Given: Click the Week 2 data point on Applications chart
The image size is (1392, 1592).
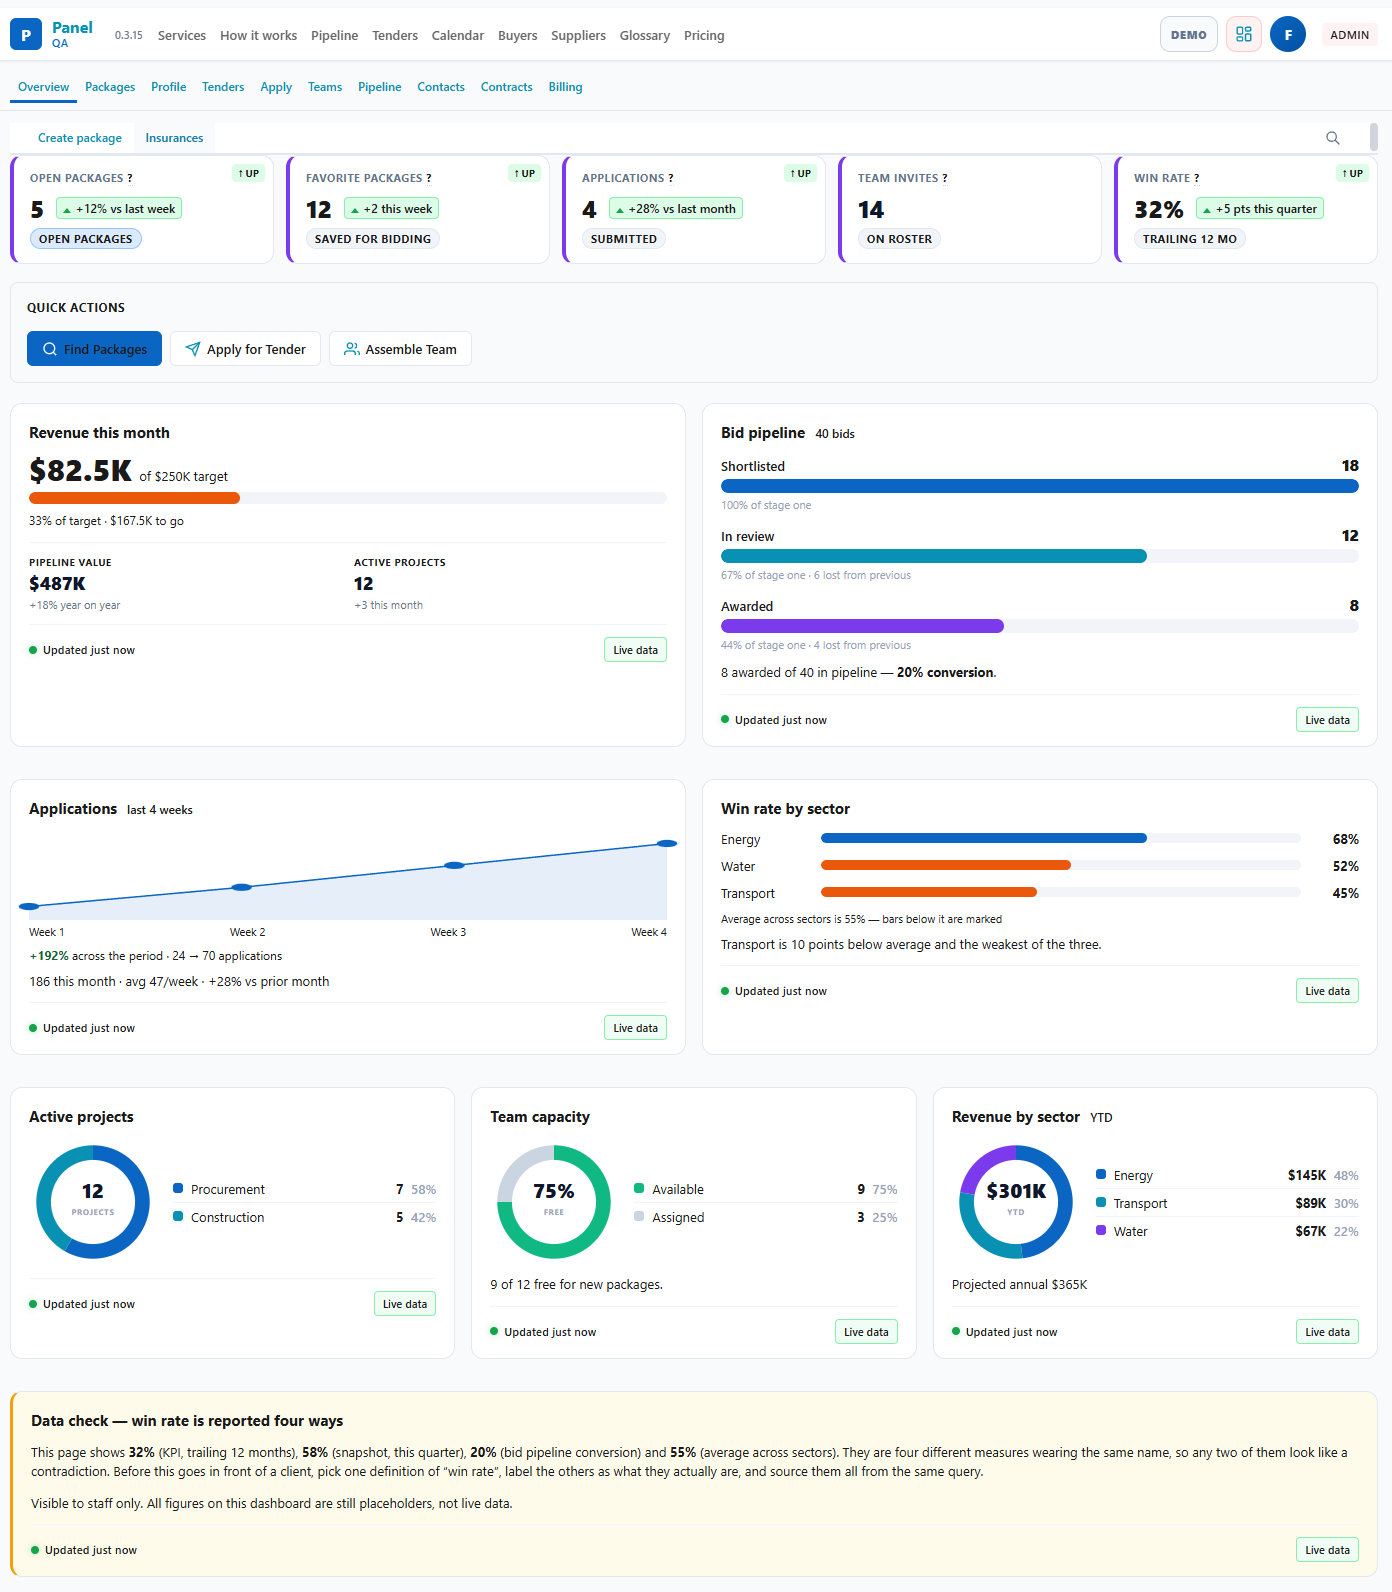Looking at the screenshot, I should (241, 887).
